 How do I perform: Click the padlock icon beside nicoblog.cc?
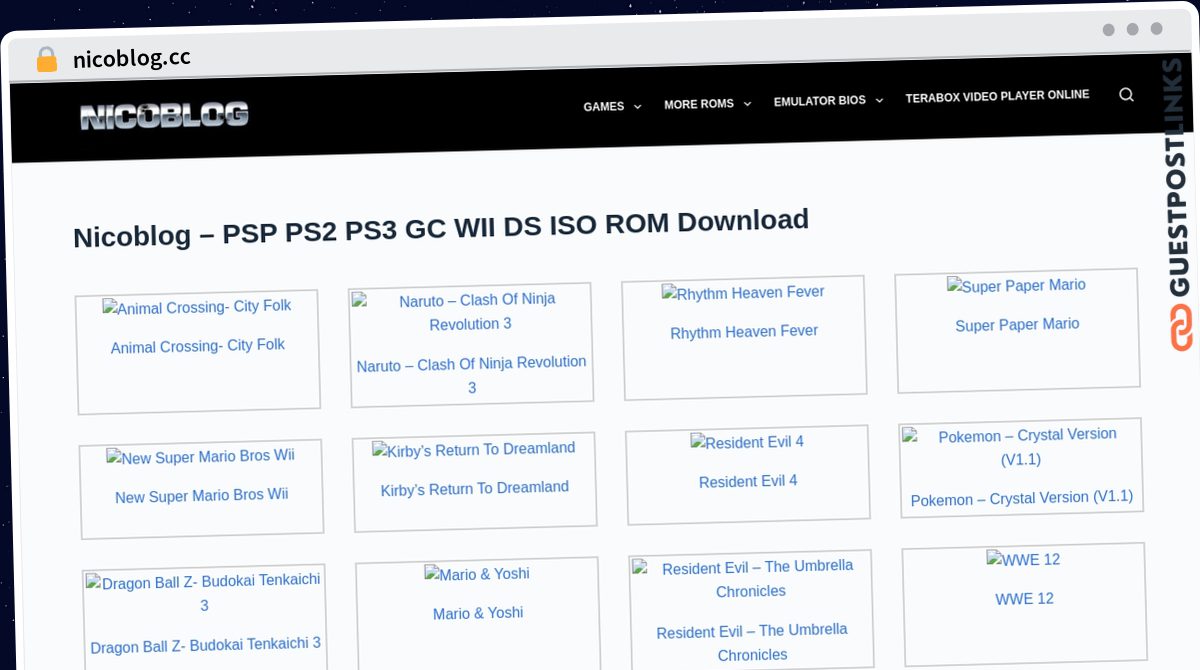[47, 60]
